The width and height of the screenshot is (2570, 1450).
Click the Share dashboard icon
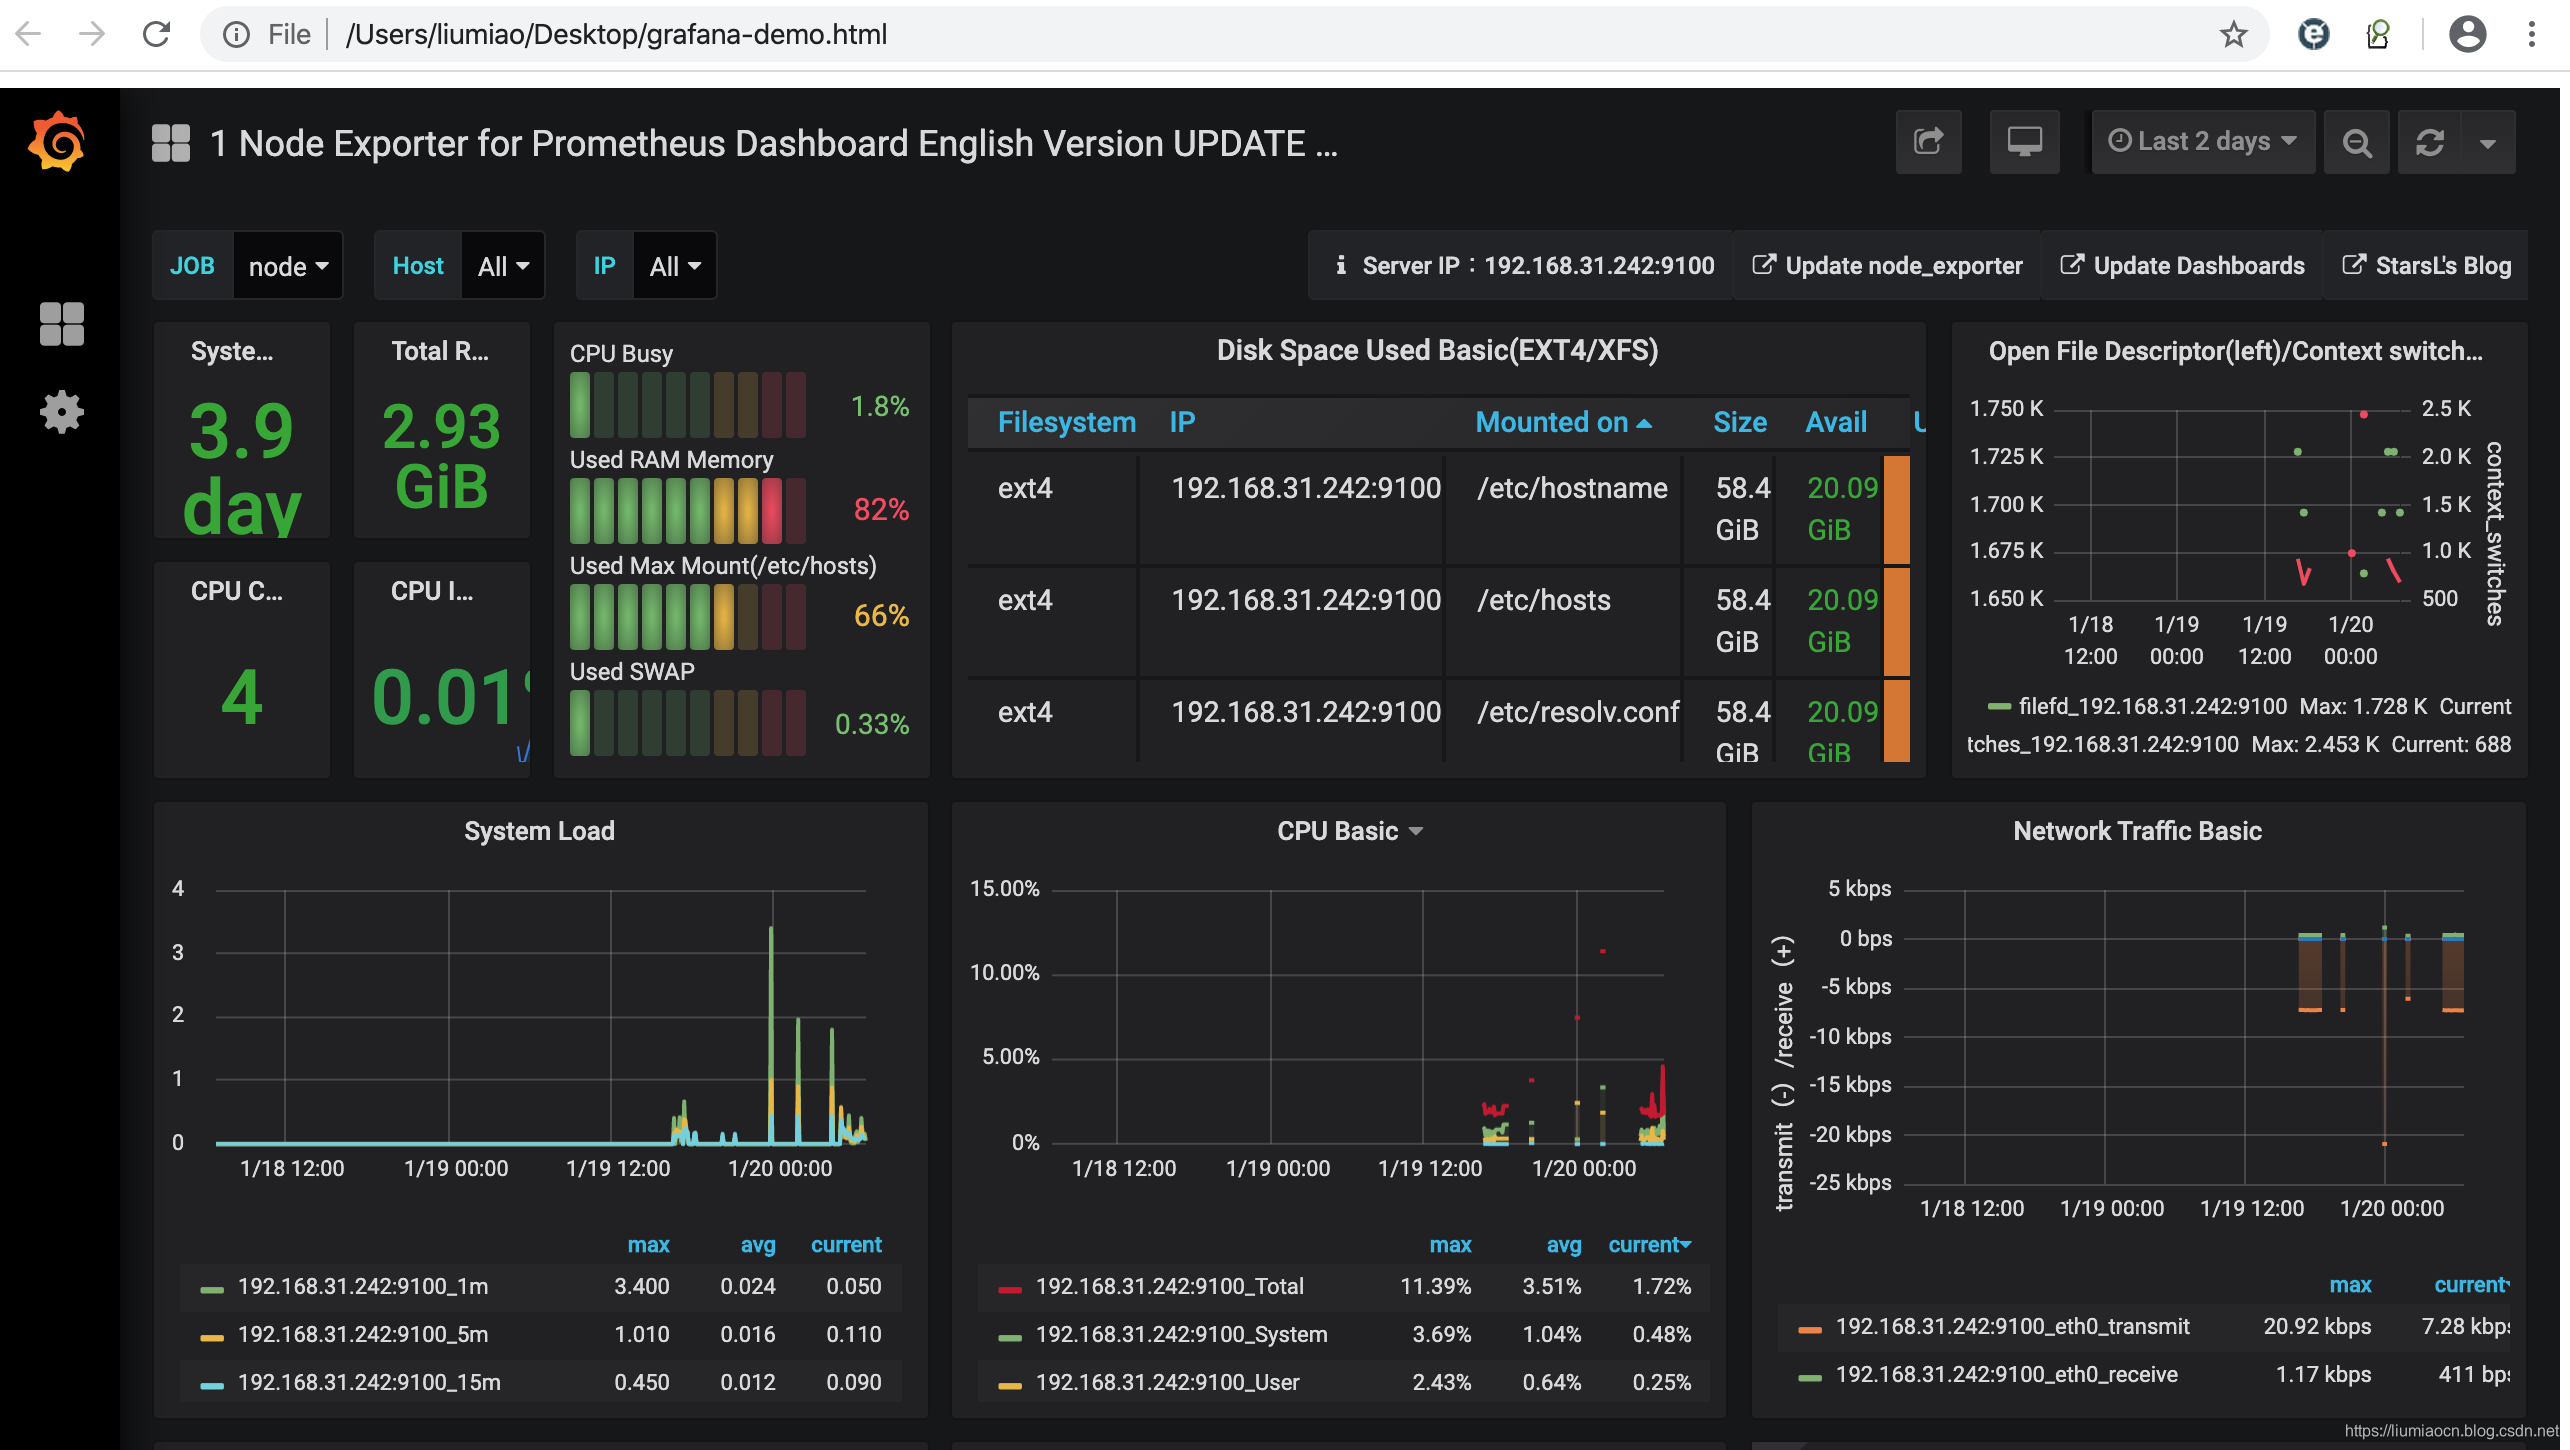(1928, 142)
